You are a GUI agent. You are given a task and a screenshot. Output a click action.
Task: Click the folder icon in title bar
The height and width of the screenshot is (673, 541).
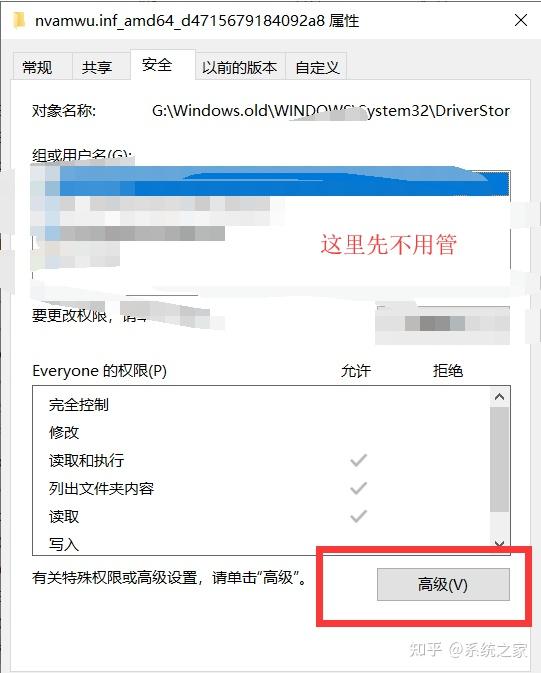click(x=19, y=20)
